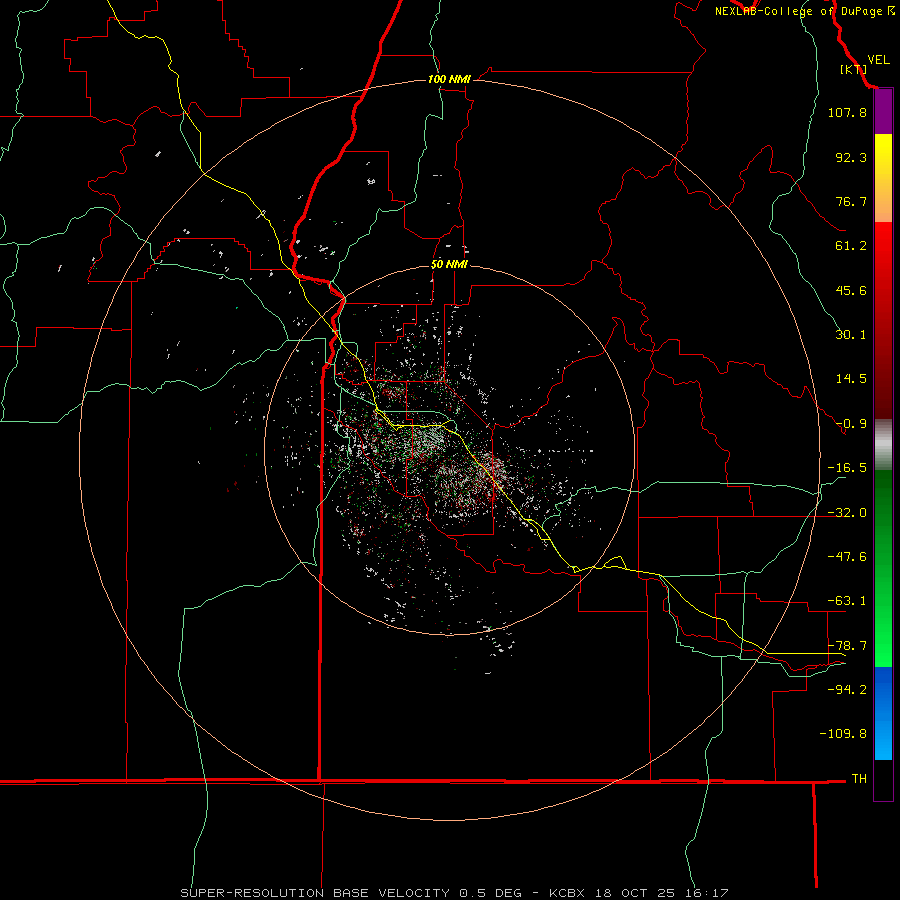This screenshot has width=900, height=900.
Task: Click the gray near-zero segment of color bar
Action: (883, 445)
